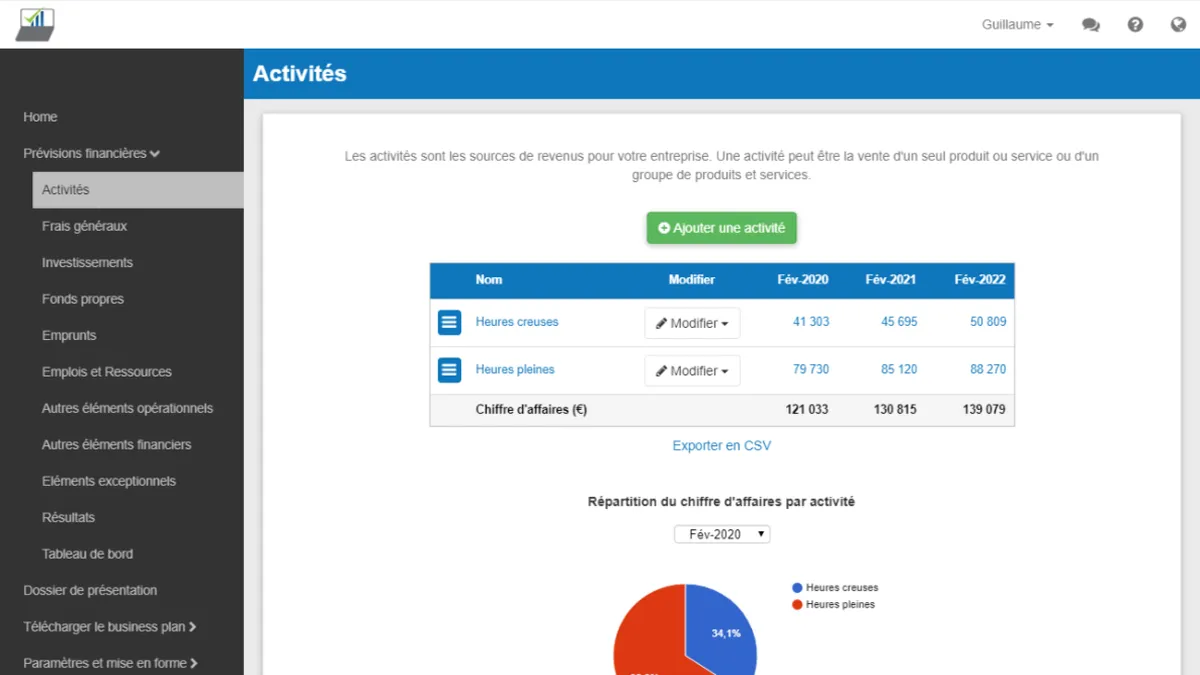Open the Fév-2020 period selector
Image resolution: width=1200 pixels, height=675 pixels.
(722, 534)
